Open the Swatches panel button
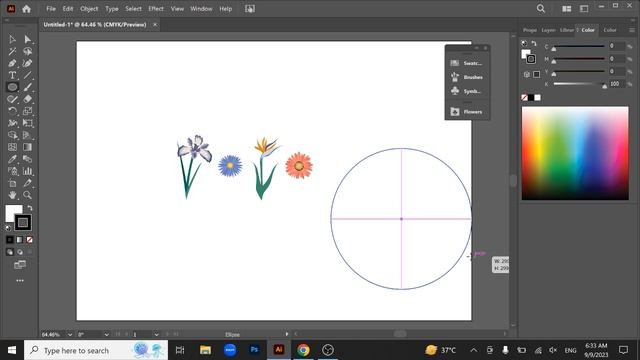Viewport: 640px width, 360px height. pos(467,63)
